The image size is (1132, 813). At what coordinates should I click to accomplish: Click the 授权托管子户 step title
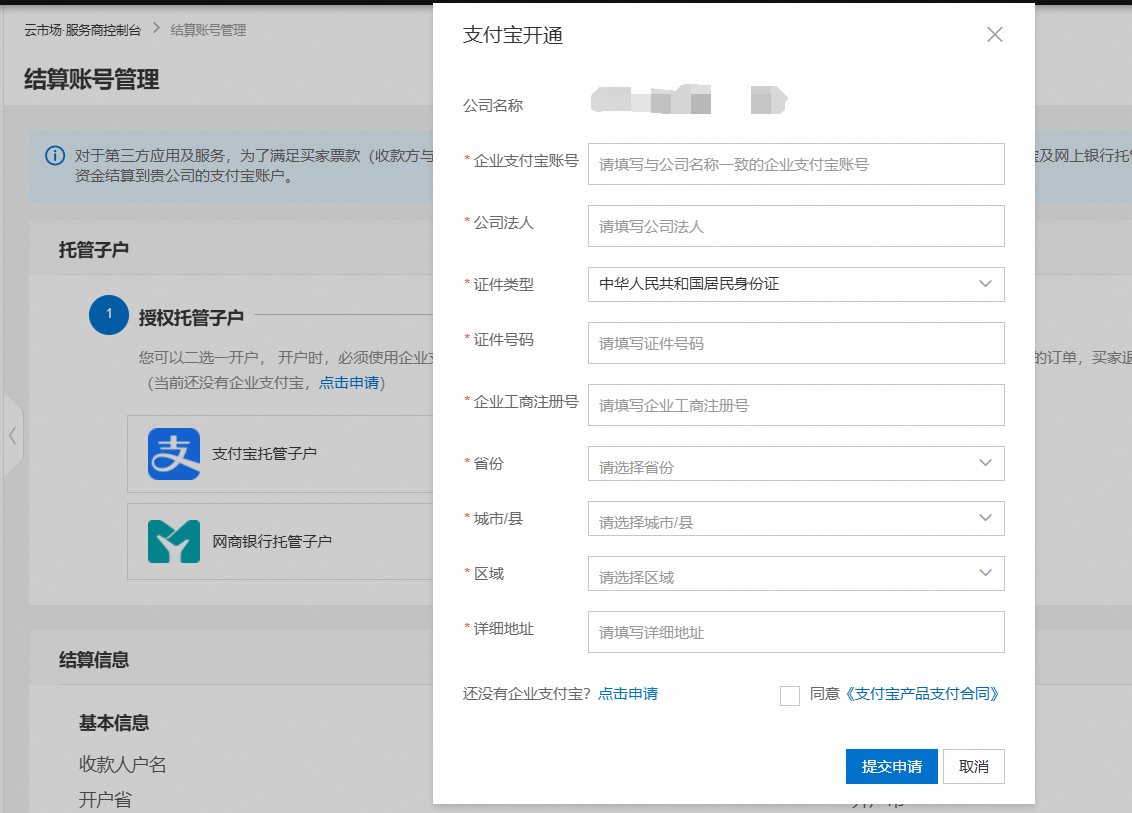[x=191, y=318]
